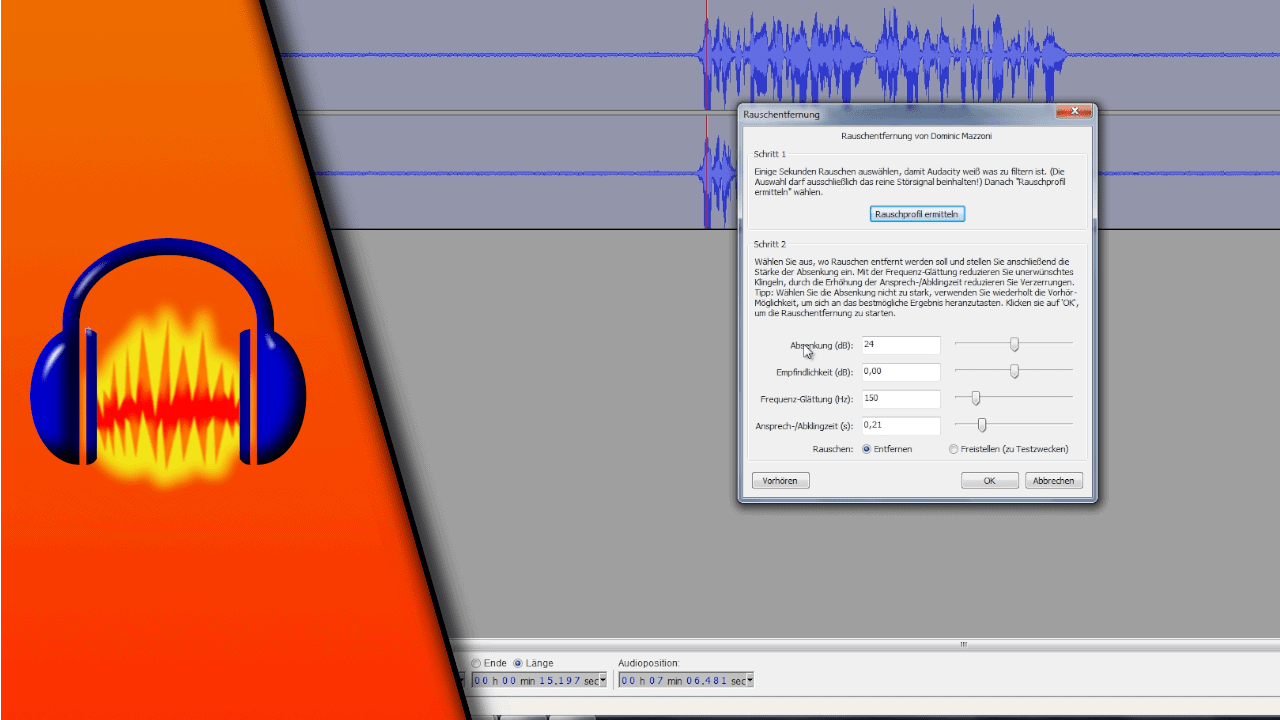Click the Frequenz-Glättung (Hz) slider handle
The image size is (1280, 720).
976,398
